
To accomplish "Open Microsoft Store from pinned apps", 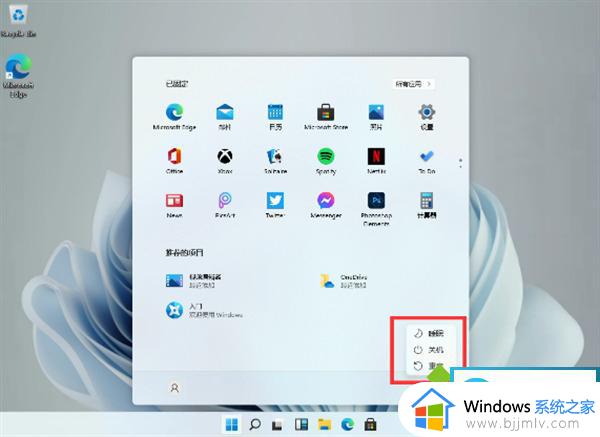I will coord(326,117).
